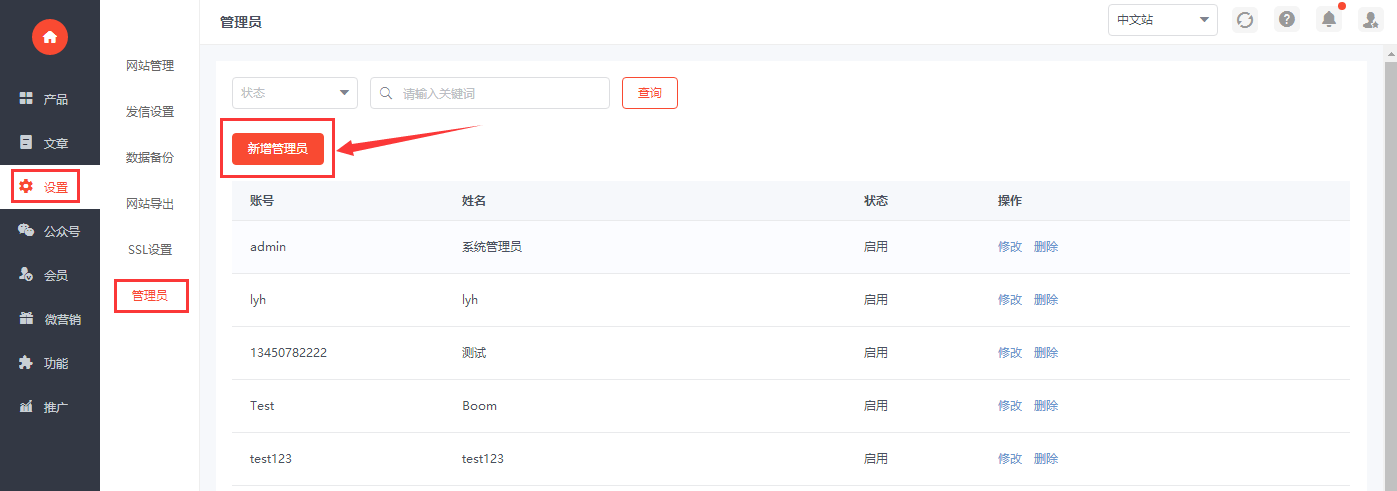Screen dimensions: 1397x491
Task: Open the notifications bell icon
Action: click(1329, 20)
